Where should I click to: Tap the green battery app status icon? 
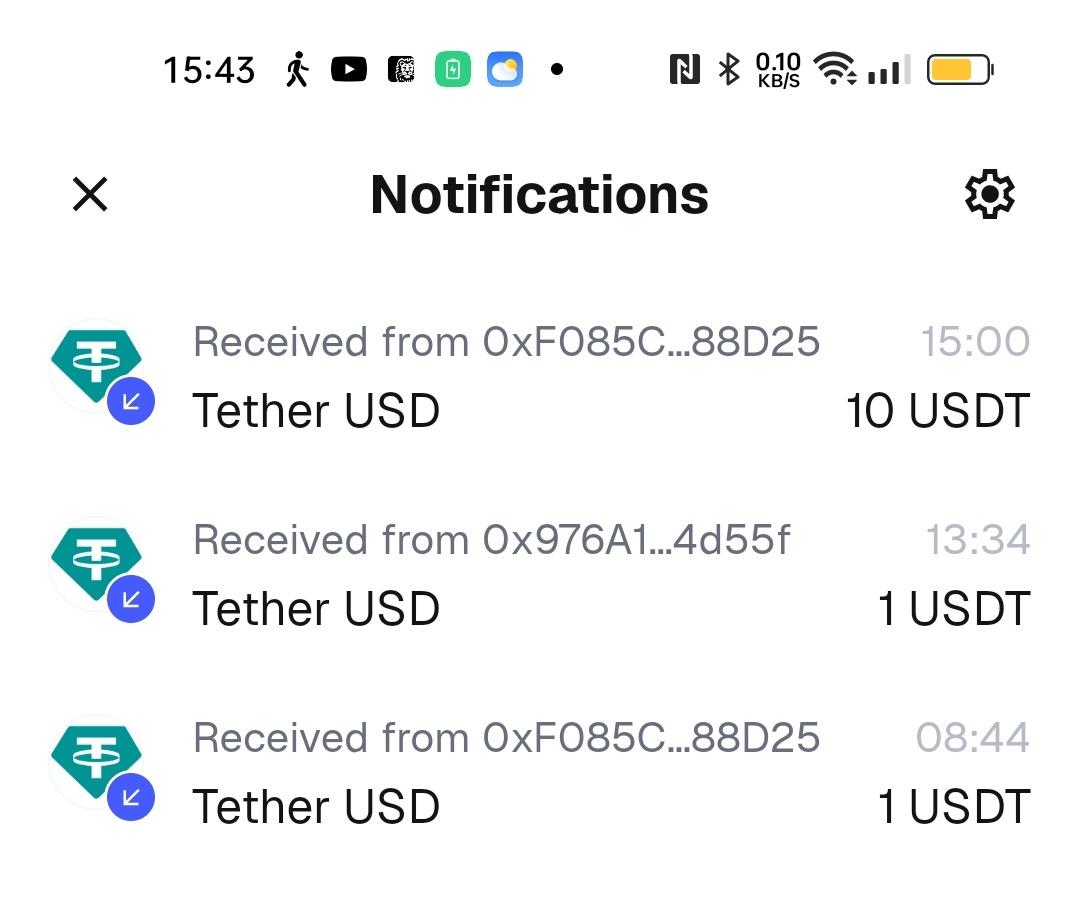453,70
